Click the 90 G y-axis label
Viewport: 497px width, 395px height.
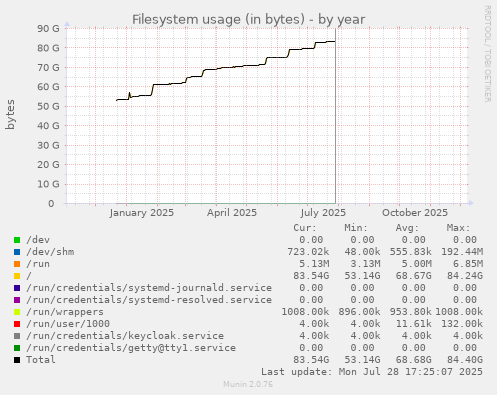48,29
